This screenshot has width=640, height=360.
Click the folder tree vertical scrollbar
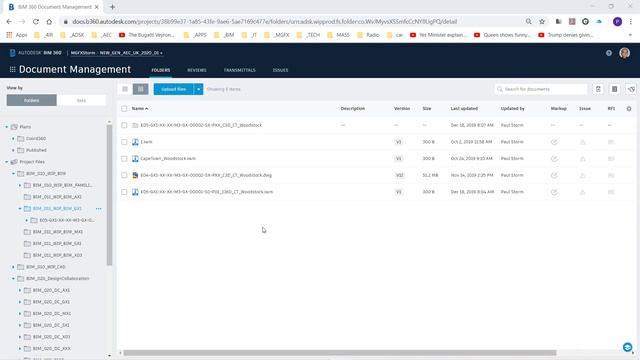[x=109, y=195]
